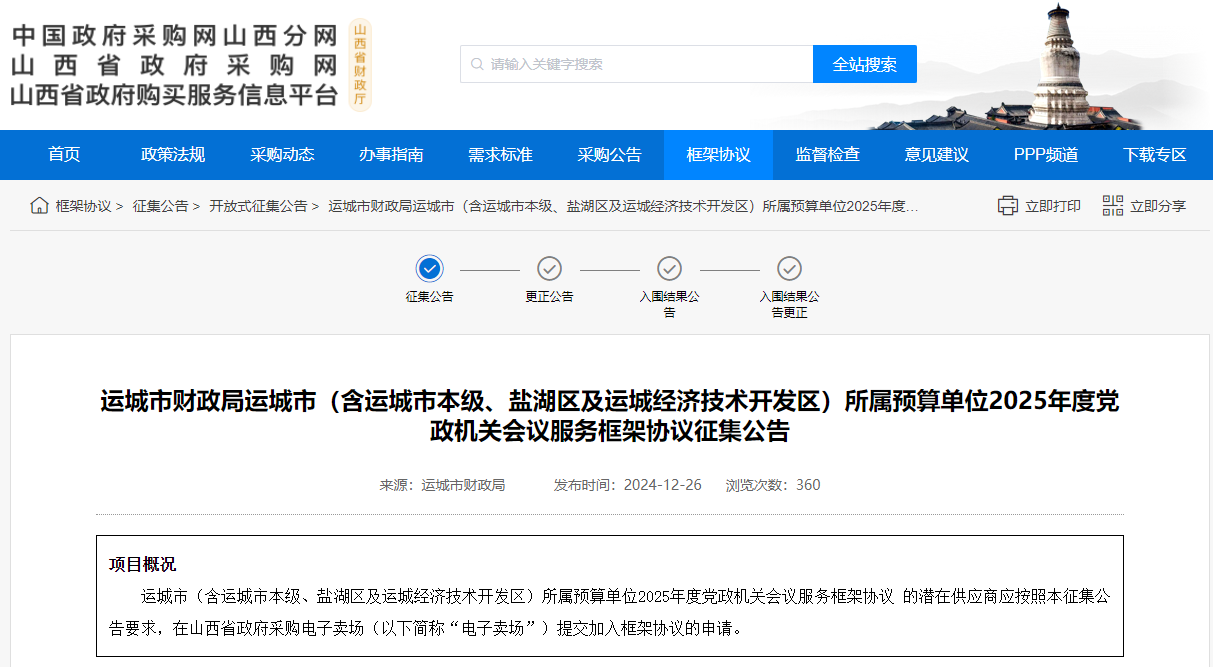Open the 下载专区 section menu
This screenshot has width=1213, height=667.
point(1154,155)
